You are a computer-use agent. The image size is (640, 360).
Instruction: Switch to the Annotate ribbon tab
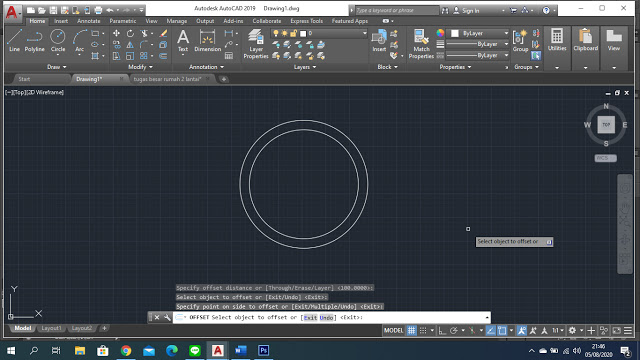[x=89, y=21]
